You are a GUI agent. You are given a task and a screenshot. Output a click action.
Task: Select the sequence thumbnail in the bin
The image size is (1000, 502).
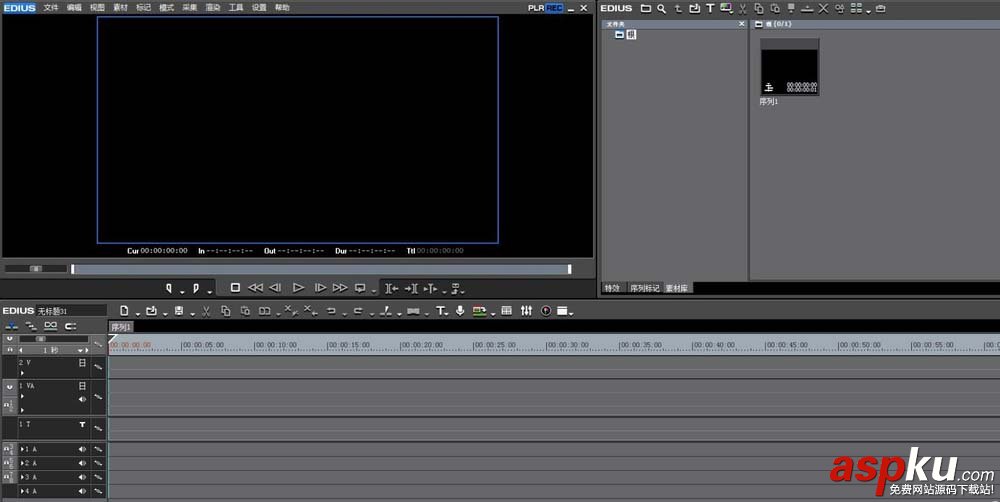pyautogui.click(x=790, y=67)
